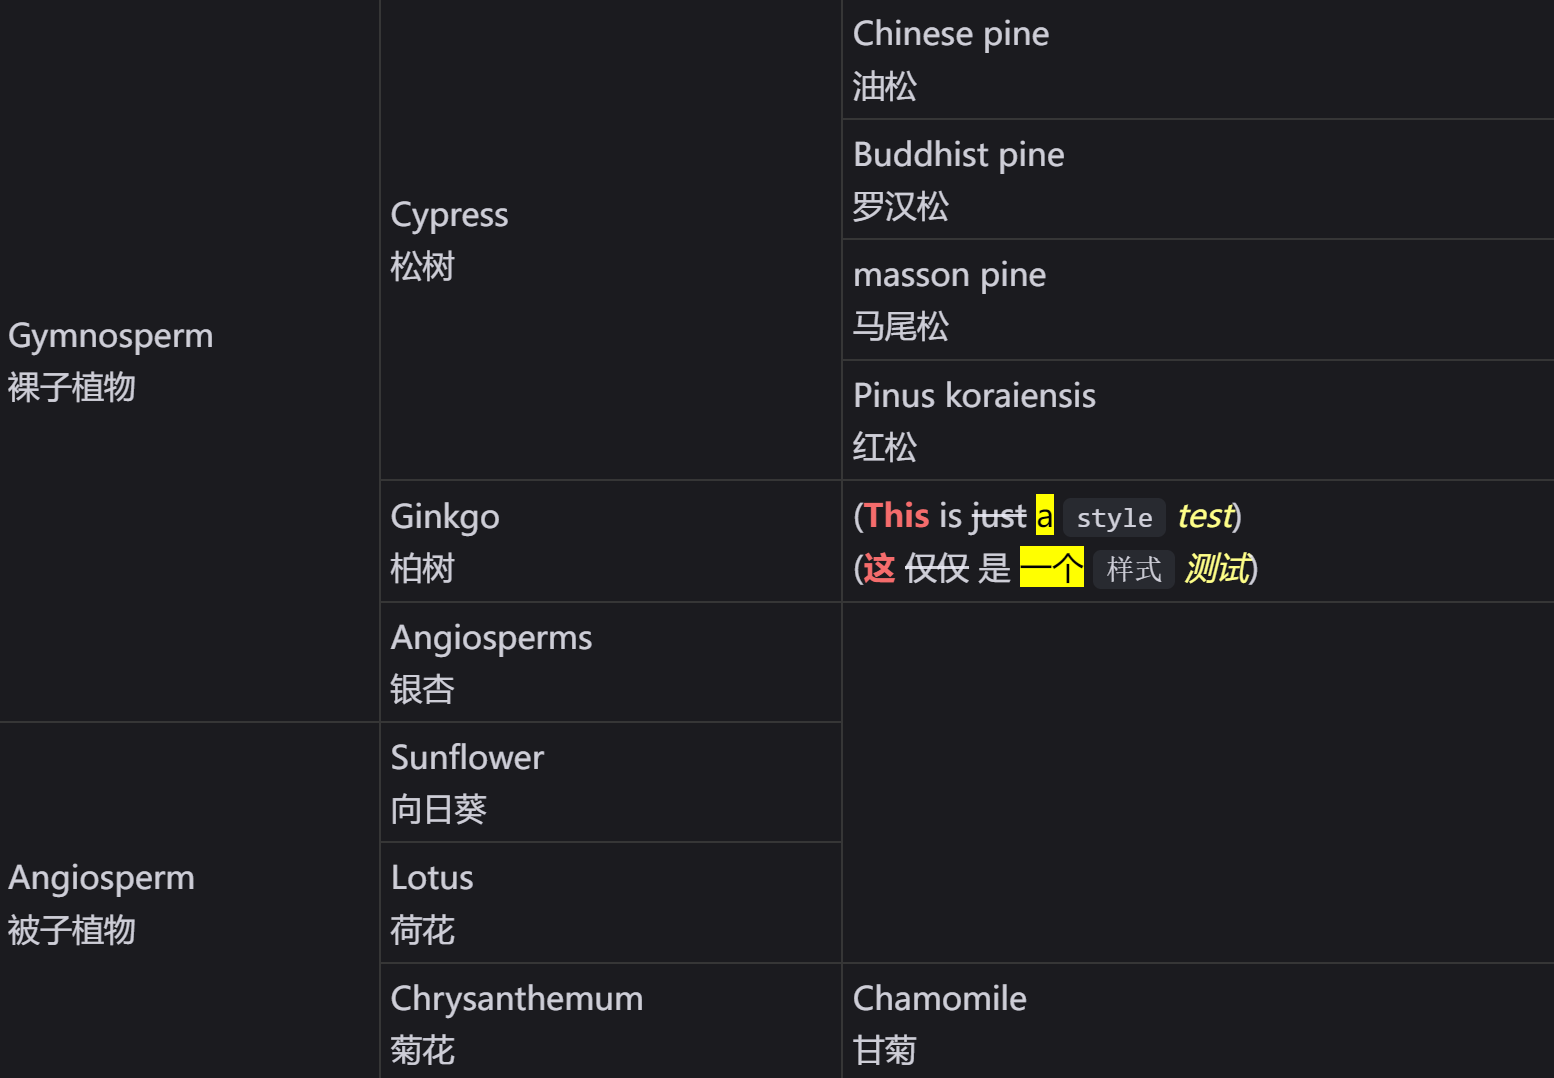1554x1078 pixels.
Task: Click the Chrysanthemum cell
Action: click(516, 1022)
